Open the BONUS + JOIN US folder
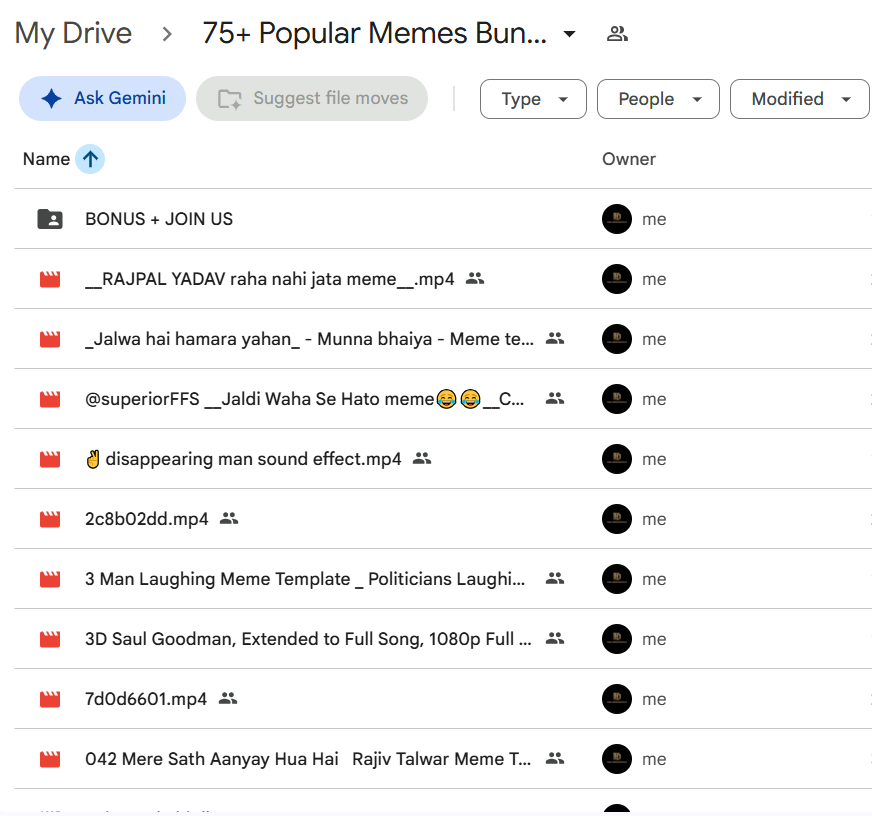Image resolution: width=872 pixels, height=816 pixels. (159, 219)
